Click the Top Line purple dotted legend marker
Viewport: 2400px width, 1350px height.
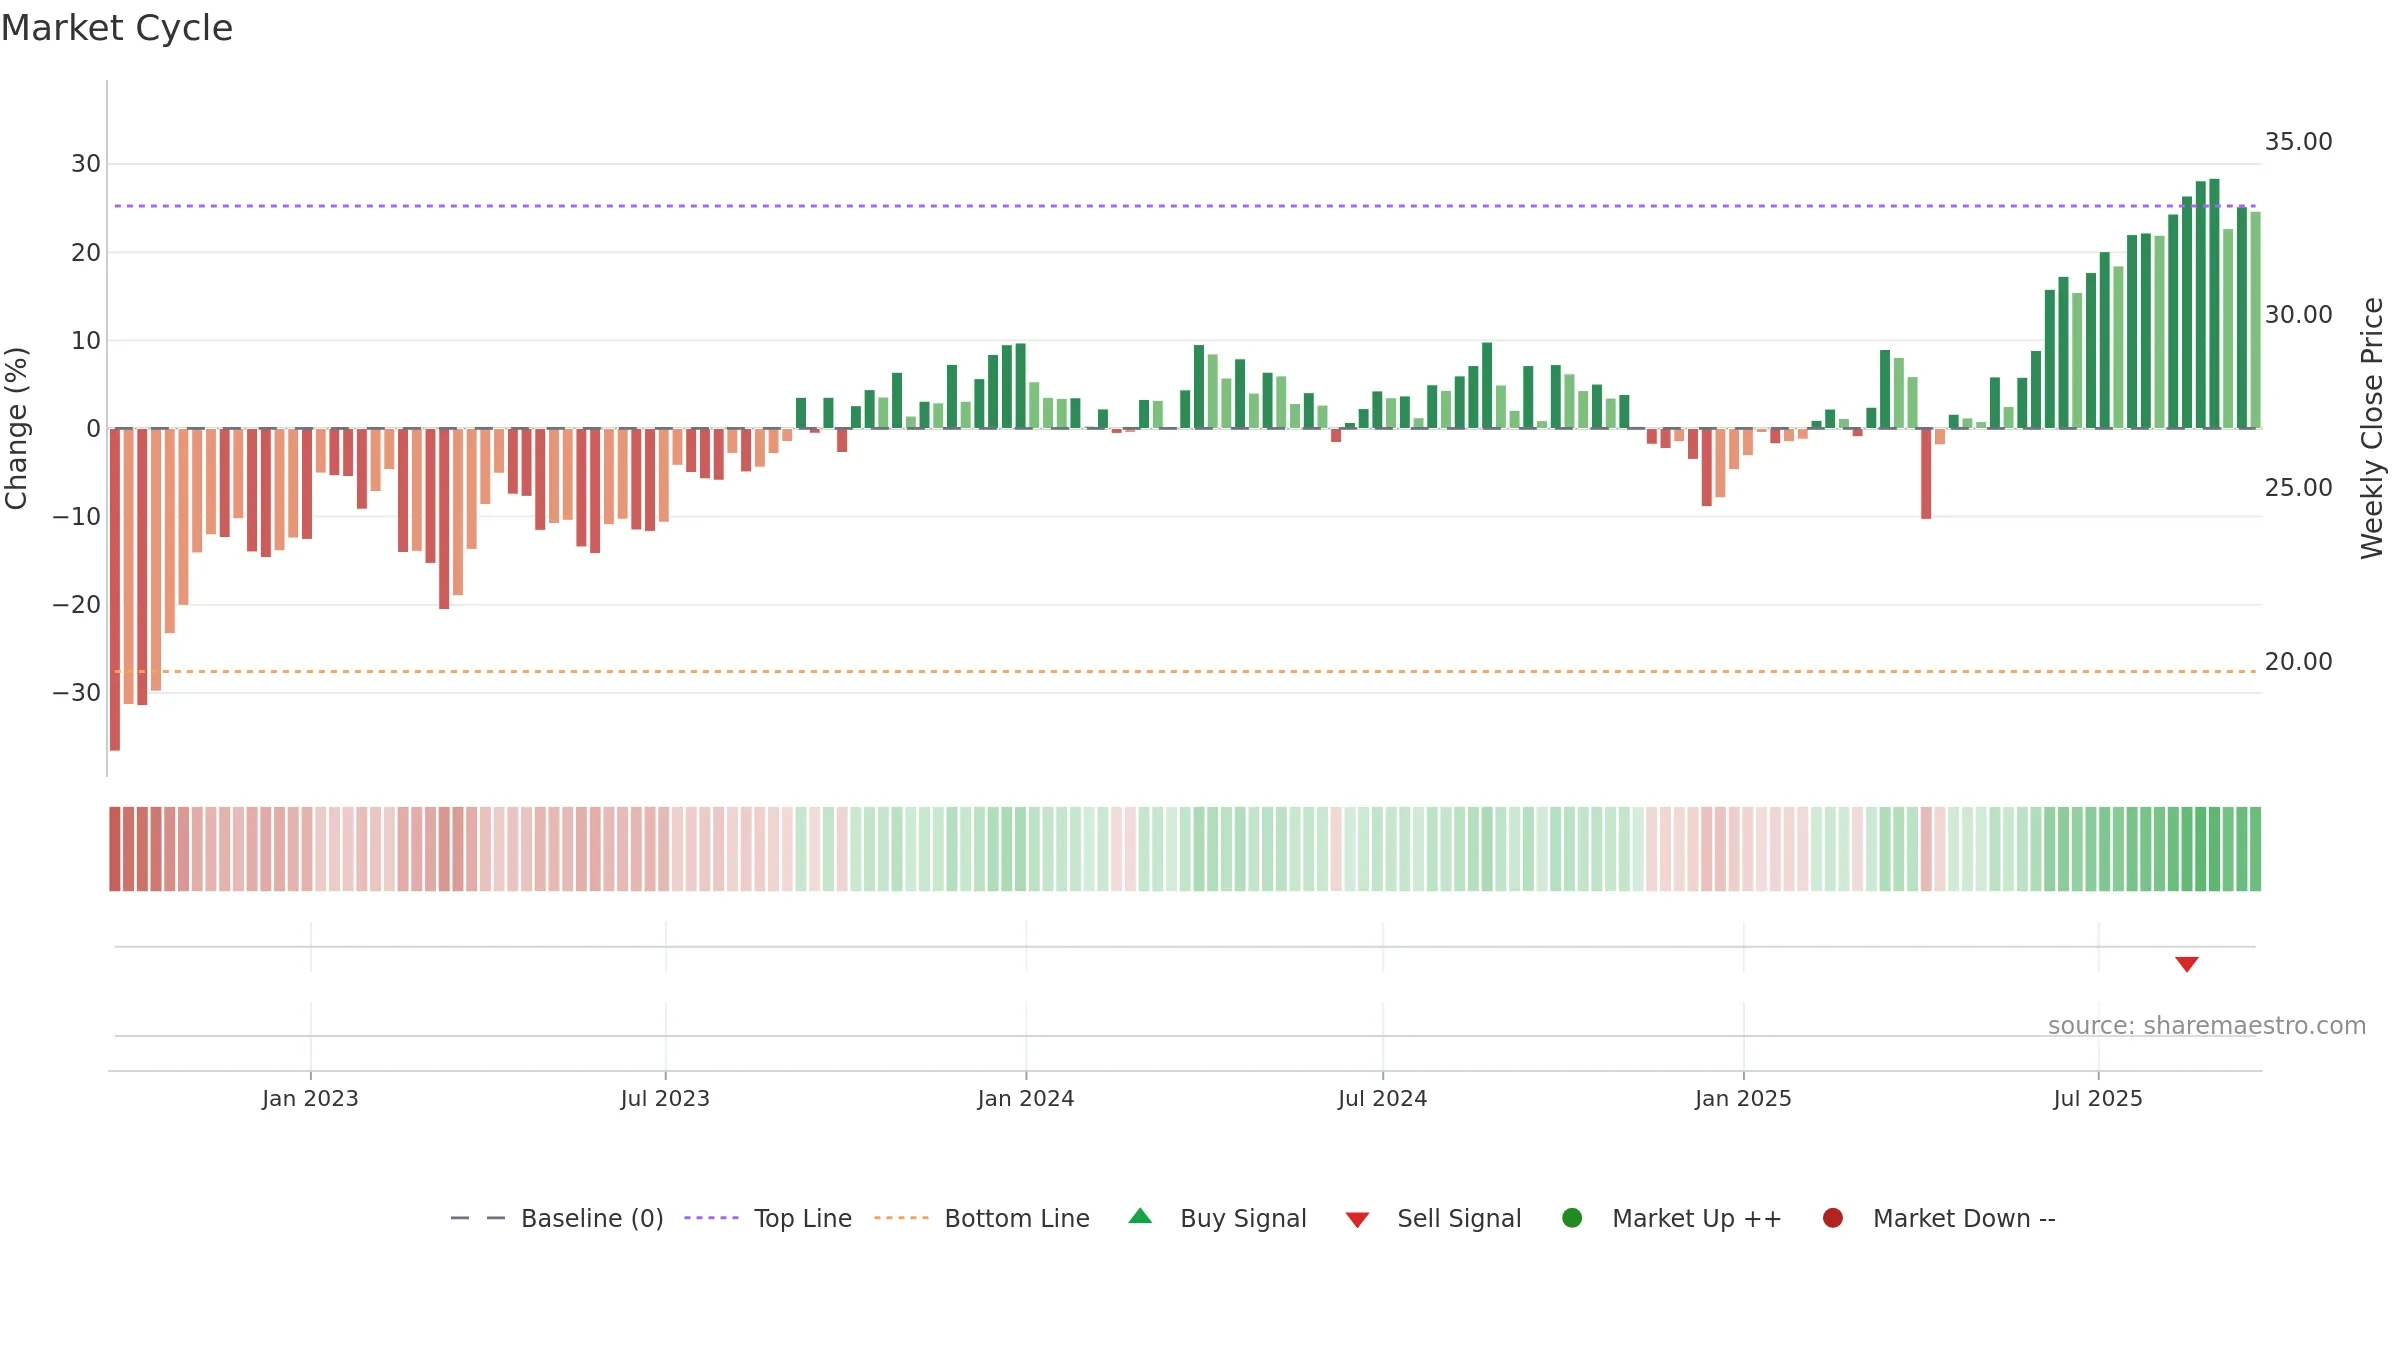coord(711,1218)
